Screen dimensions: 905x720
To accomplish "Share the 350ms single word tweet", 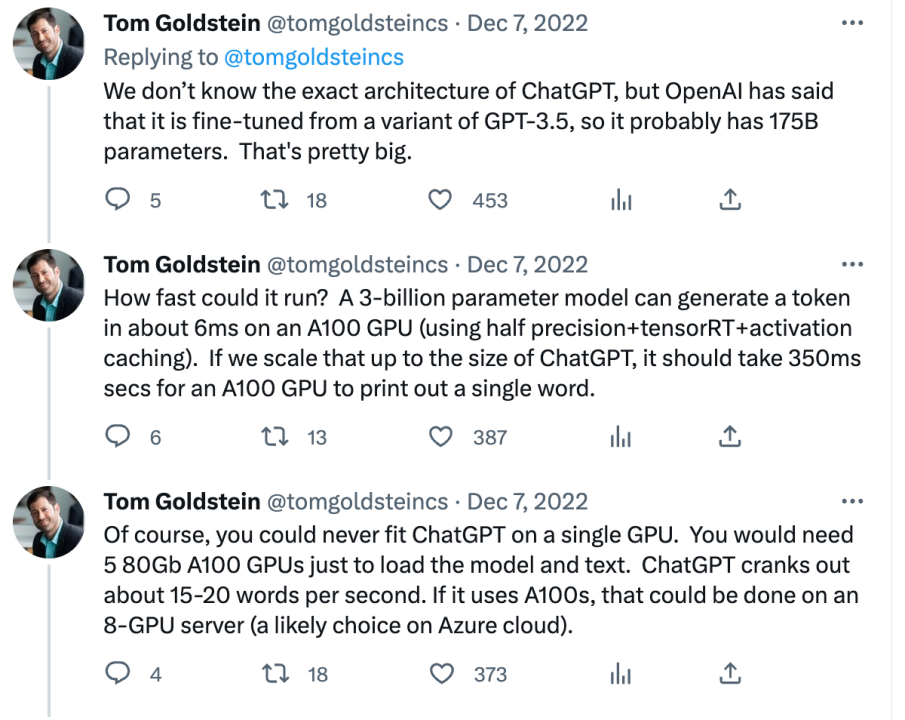I will [x=730, y=437].
